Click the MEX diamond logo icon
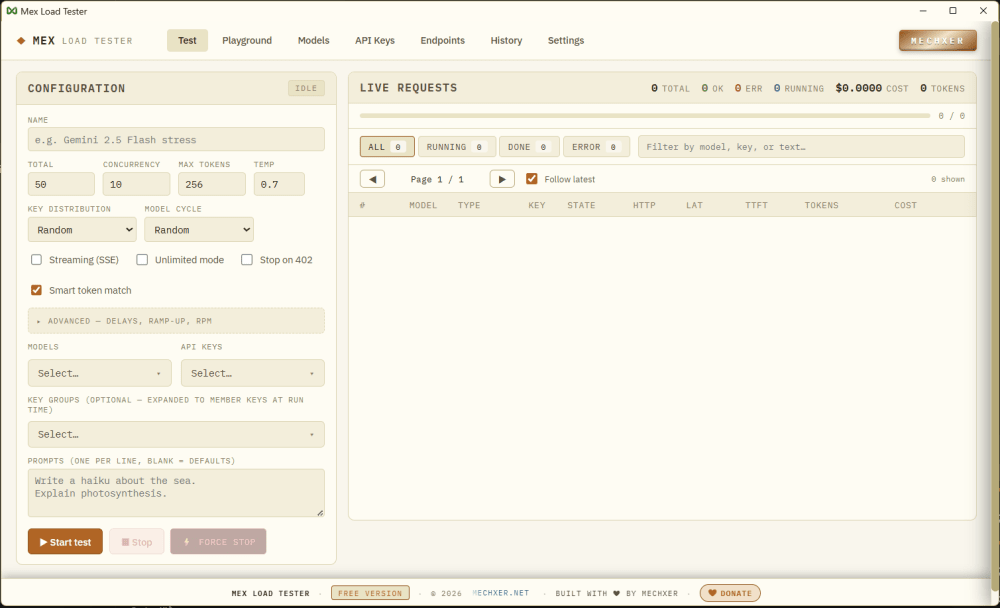The width and height of the screenshot is (1000, 608). pyautogui.click(x=21, y=40)
